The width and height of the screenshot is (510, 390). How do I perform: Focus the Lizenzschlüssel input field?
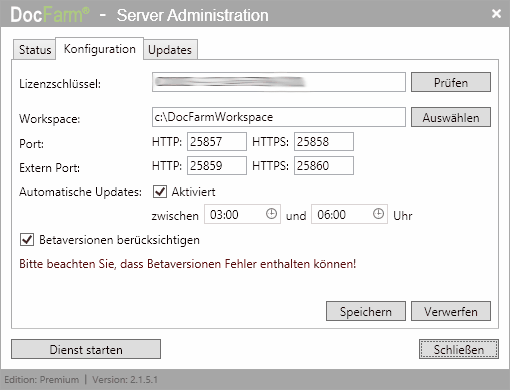point(279,82)
